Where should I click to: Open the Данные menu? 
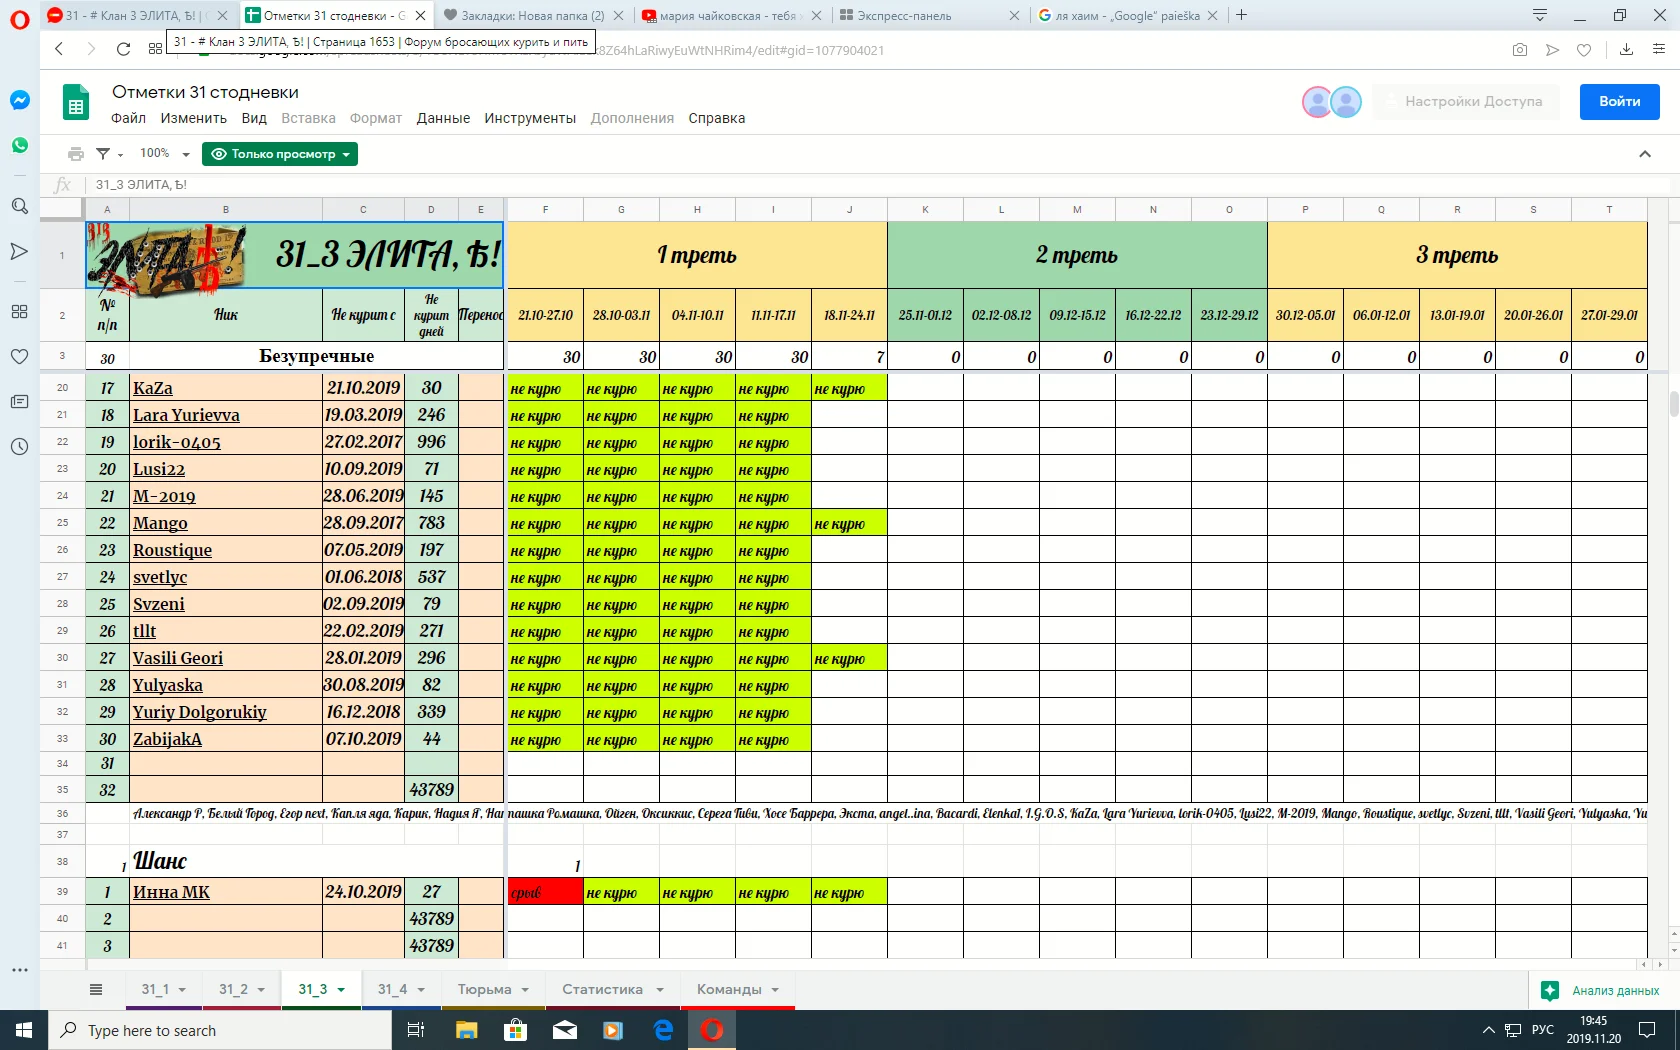(443, 118)
